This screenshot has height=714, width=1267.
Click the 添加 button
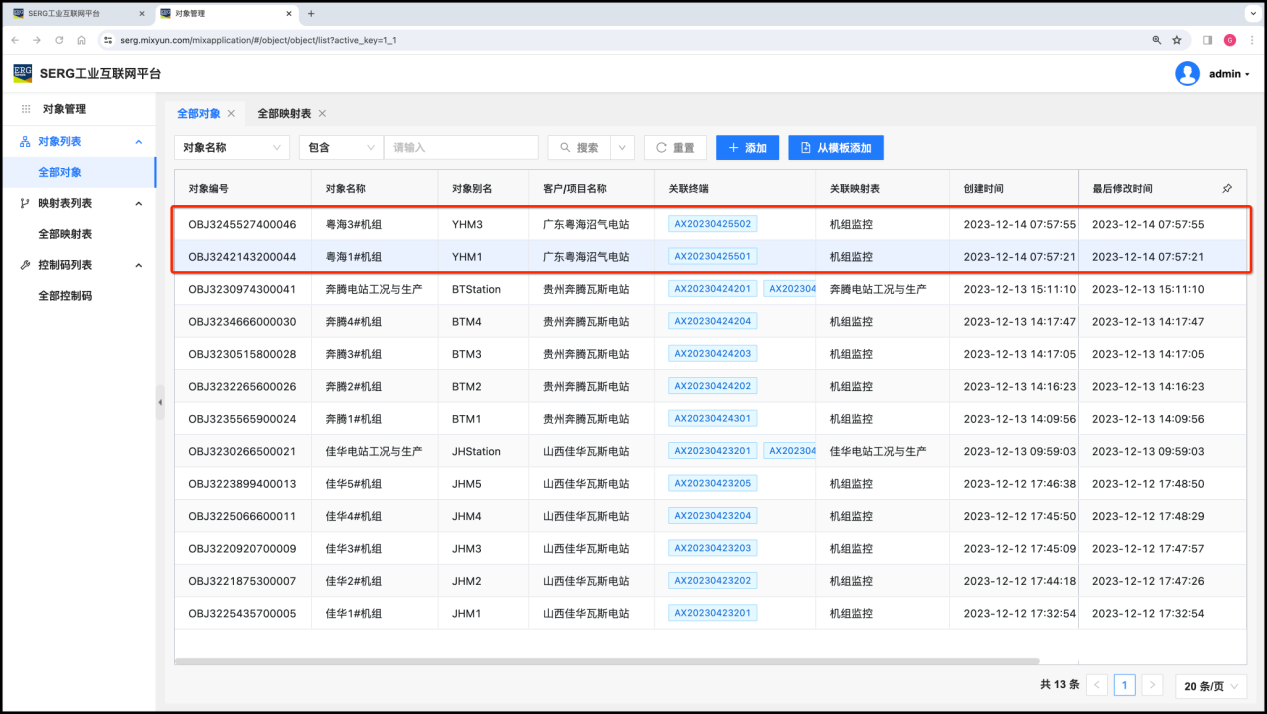[746, 148]
